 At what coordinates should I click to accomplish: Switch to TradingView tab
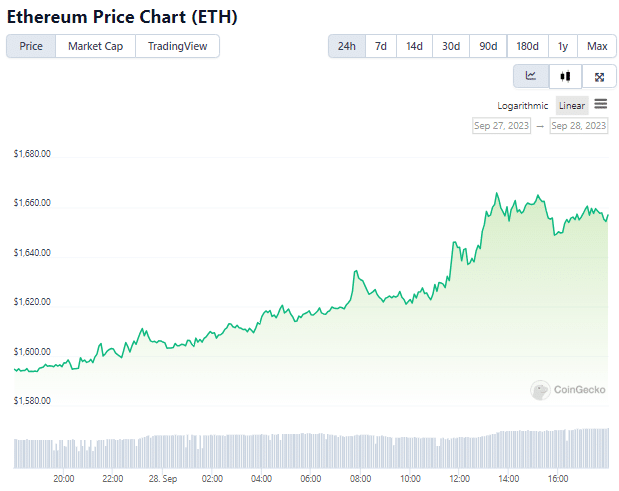tap(177, 47)
